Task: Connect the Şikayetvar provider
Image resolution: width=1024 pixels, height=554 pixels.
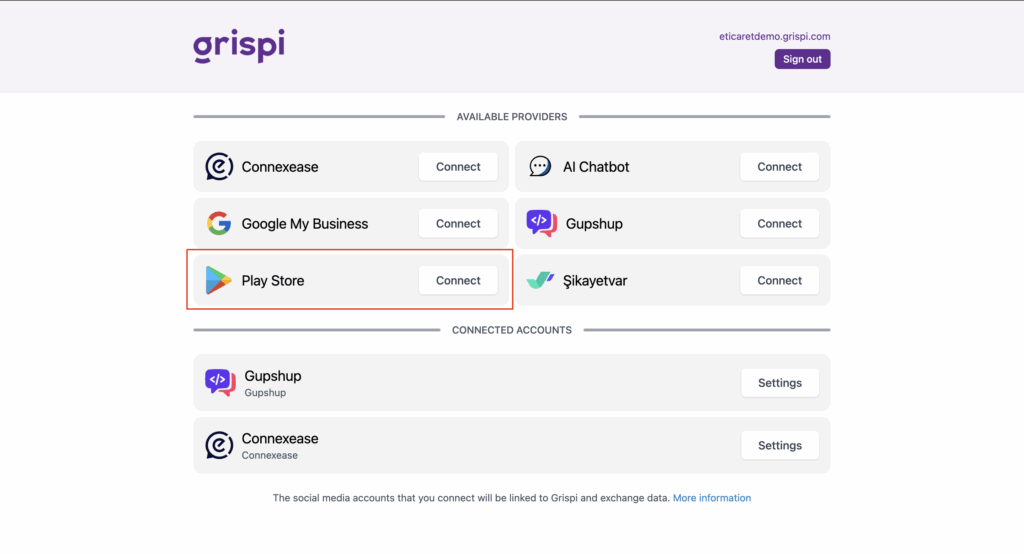Action: point(779,280)
